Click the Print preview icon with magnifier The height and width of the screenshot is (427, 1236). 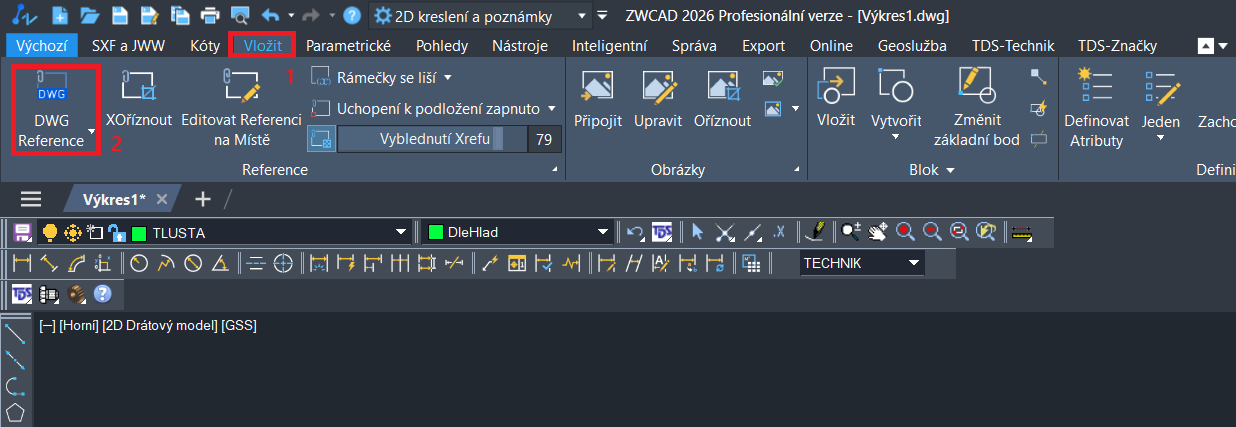[240, 15]
